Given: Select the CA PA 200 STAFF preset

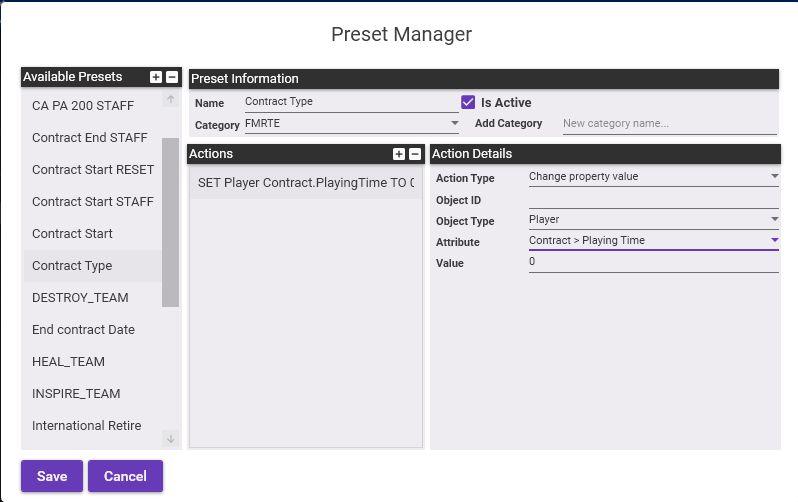Looking at the screenshot, I should 93,105.
